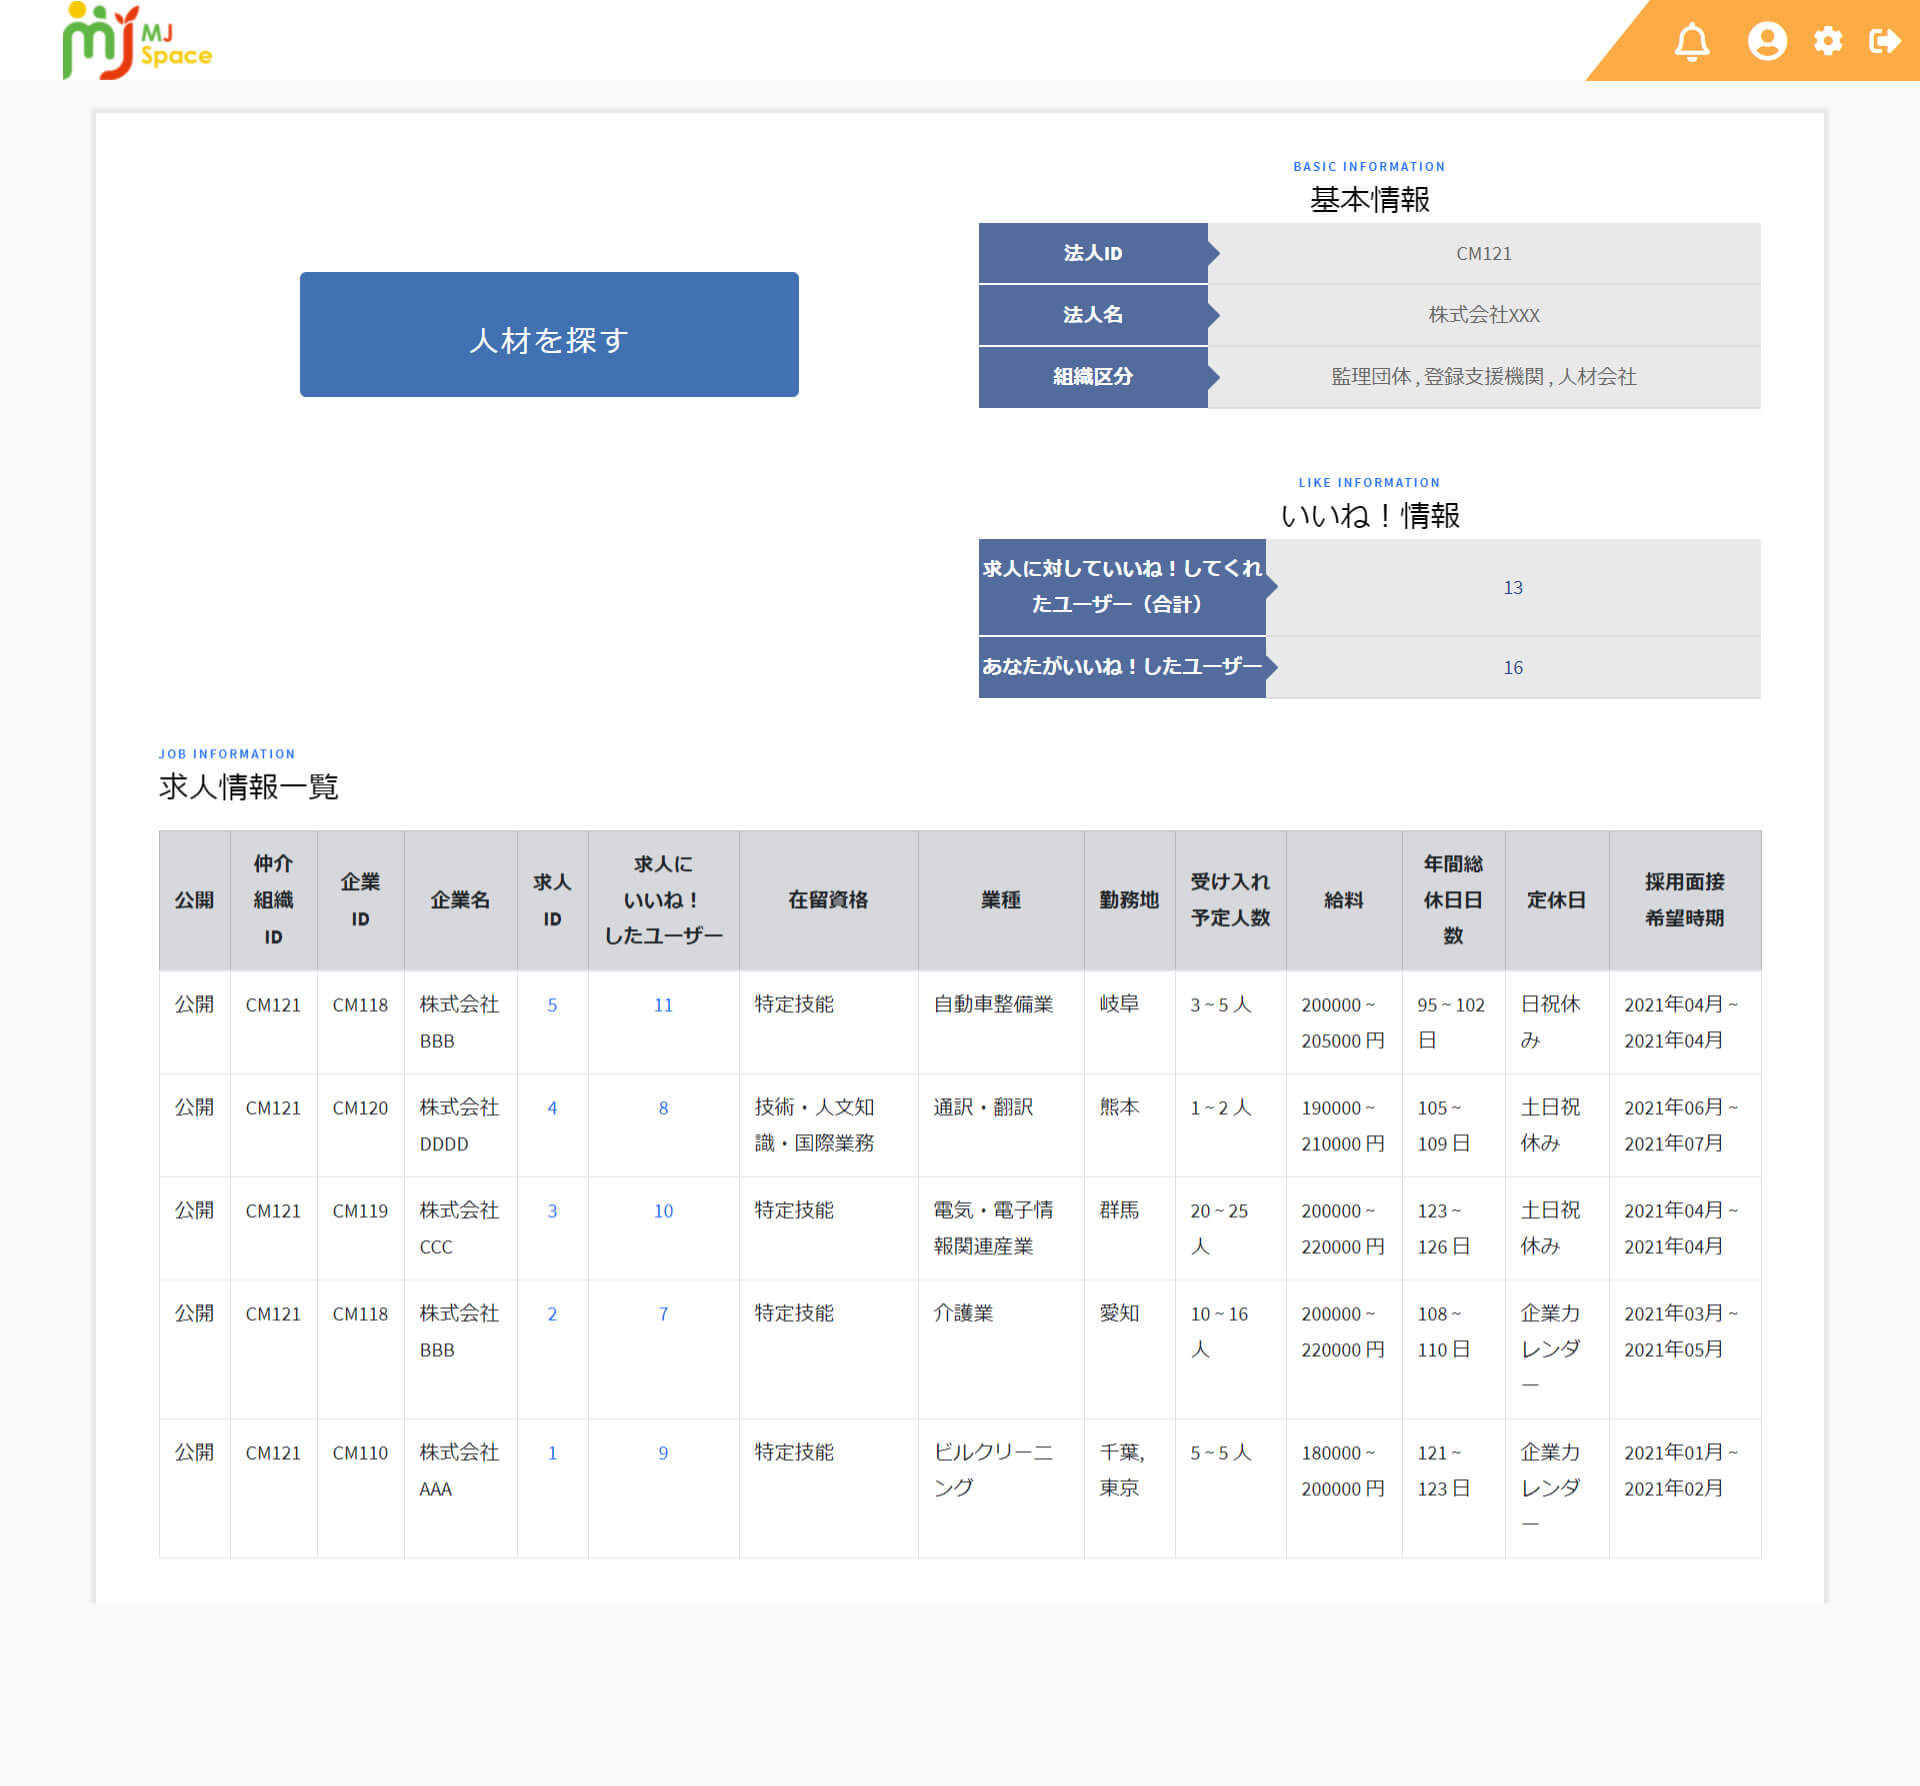The width and height of the screenshot is (1920, 1786).
Task: Click the logout icon
Action: coord(1885,41)
